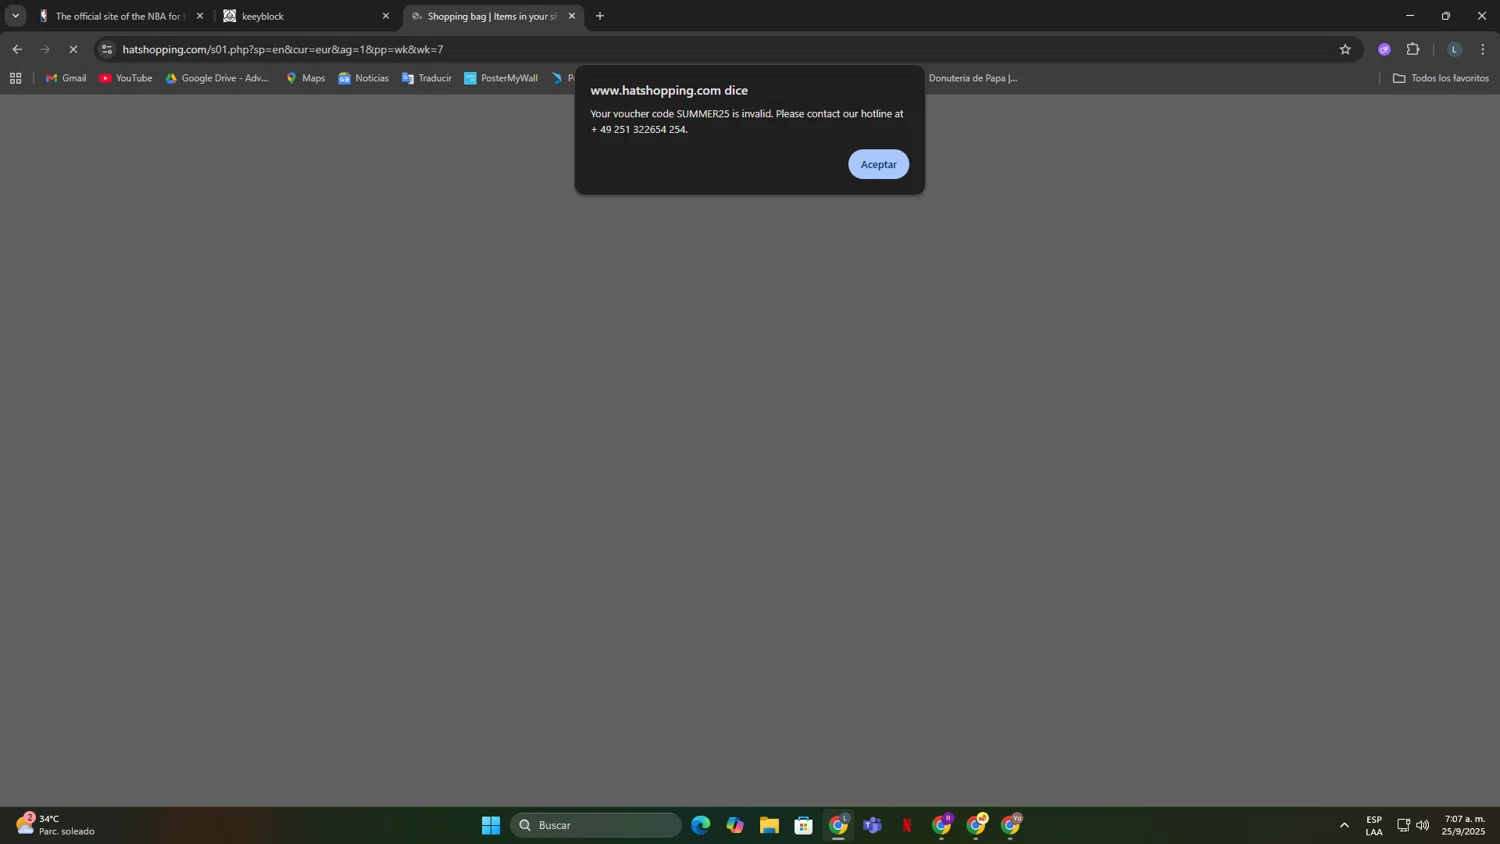Open Microsoft Teams from the taskbar
This screenshot has height=844, width=1500.
pos(872,825)
